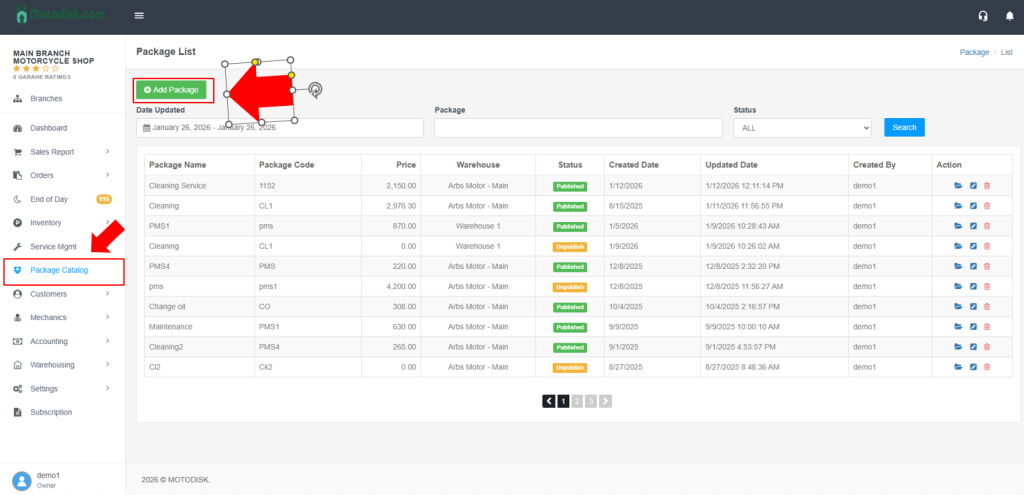The image size is (1024, 495).
Task: Click the delete icon for Cl2 package
Action: [x=987, y=367]
